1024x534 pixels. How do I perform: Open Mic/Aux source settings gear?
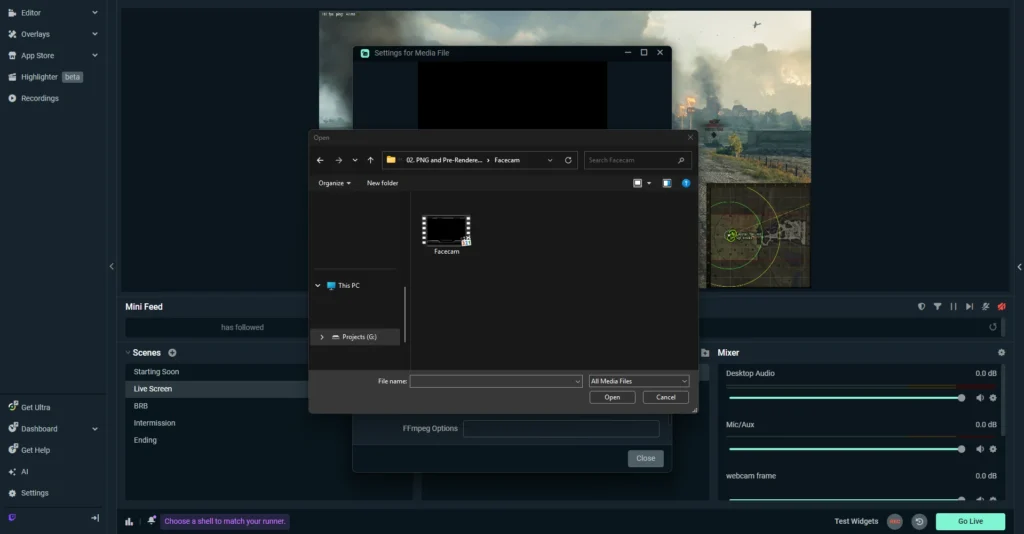pyautogui.click(x=993, y=449)
